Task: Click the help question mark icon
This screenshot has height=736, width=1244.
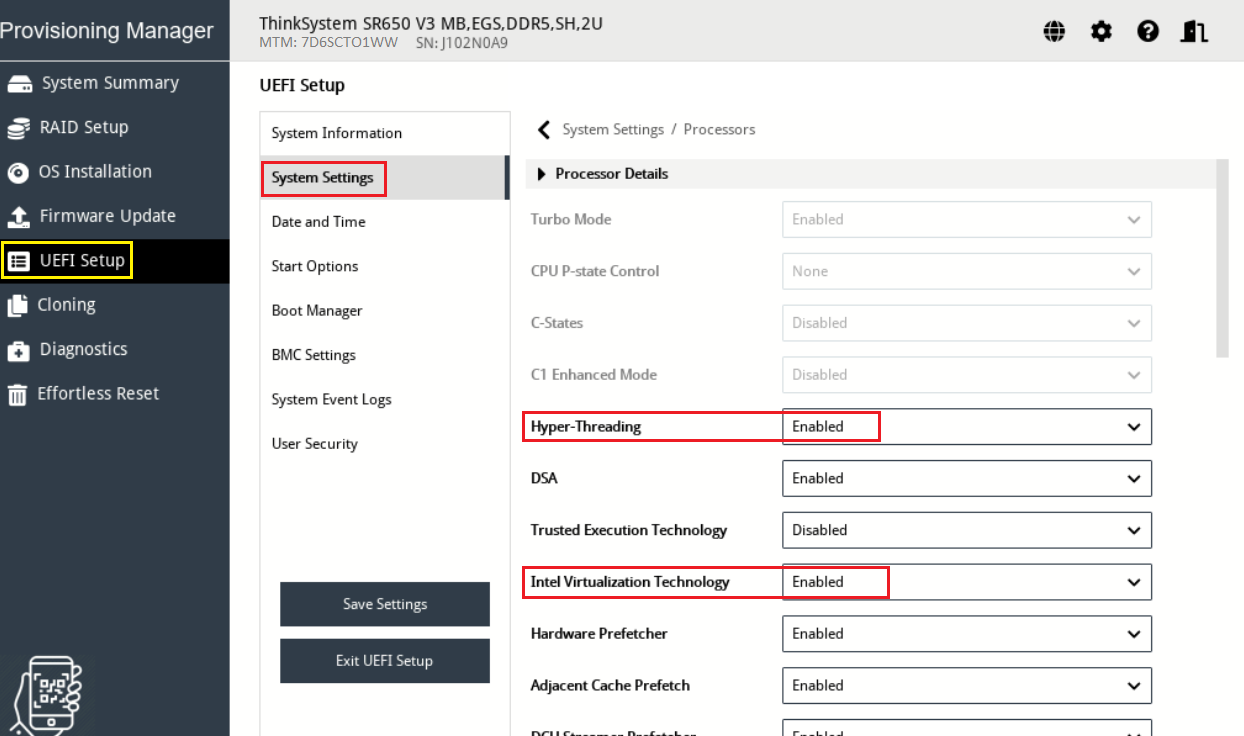Action: tap(1148, 32)
